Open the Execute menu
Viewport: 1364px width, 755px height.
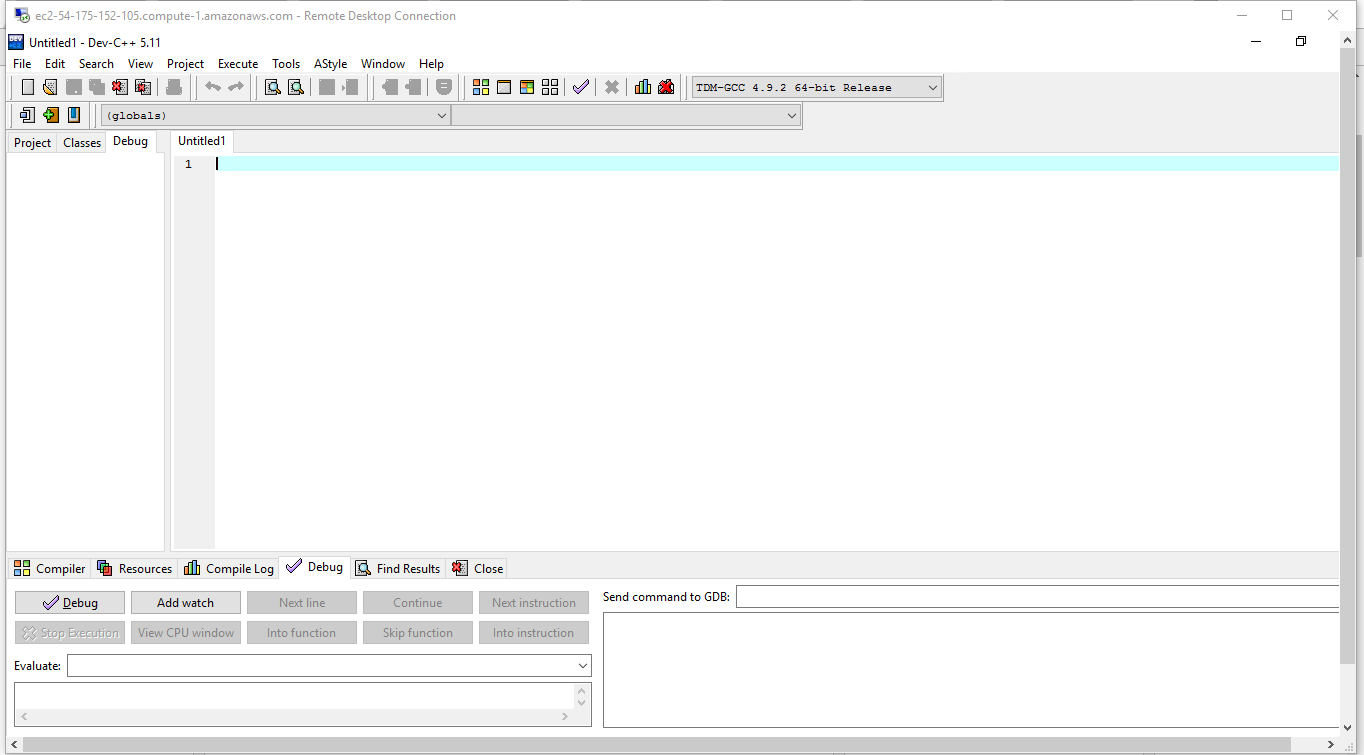tap(237, 63)
